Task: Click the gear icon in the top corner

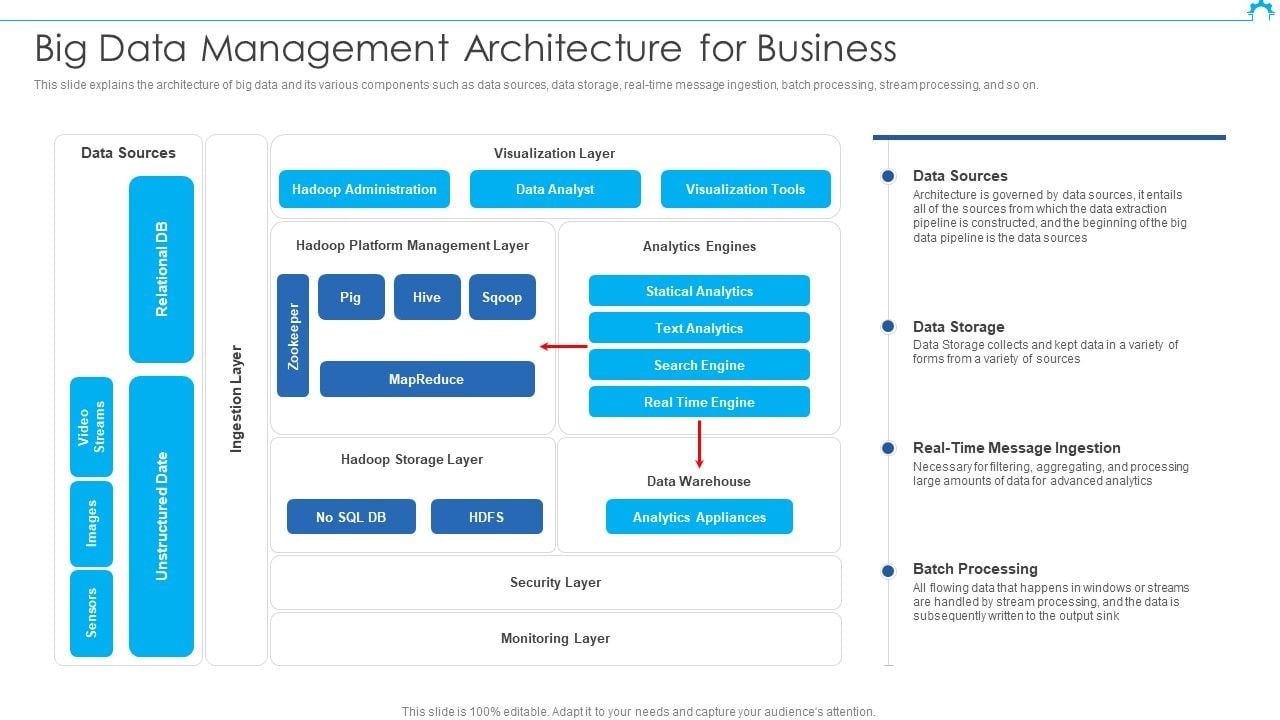Action: tap(1262, 10)
